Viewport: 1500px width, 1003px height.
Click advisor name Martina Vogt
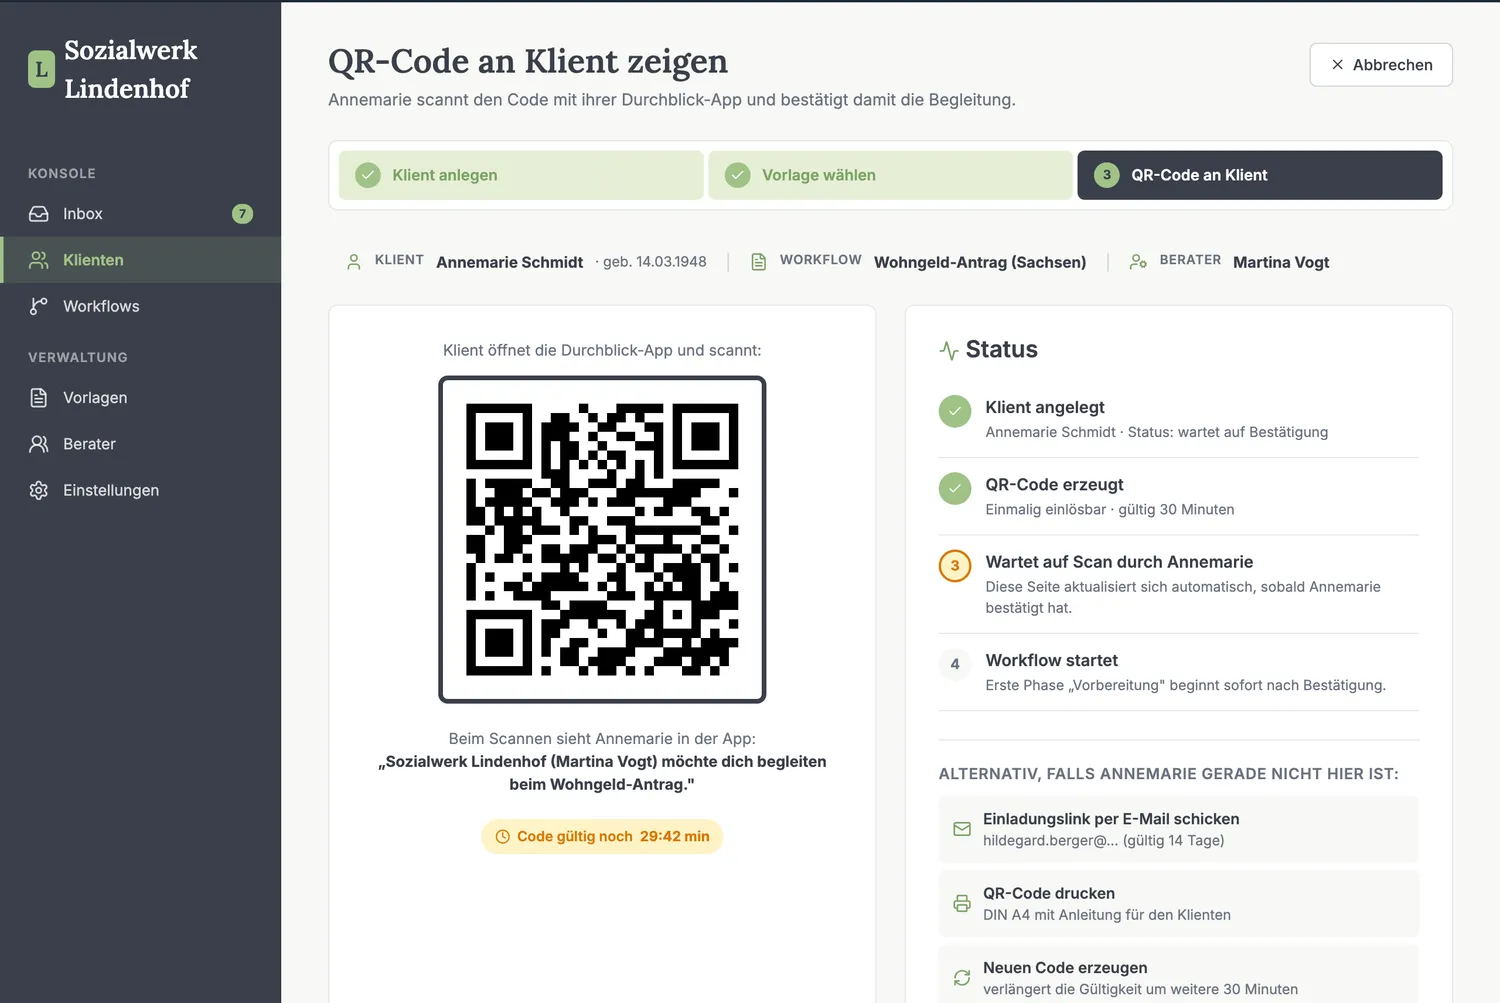tap(1281, 262)
